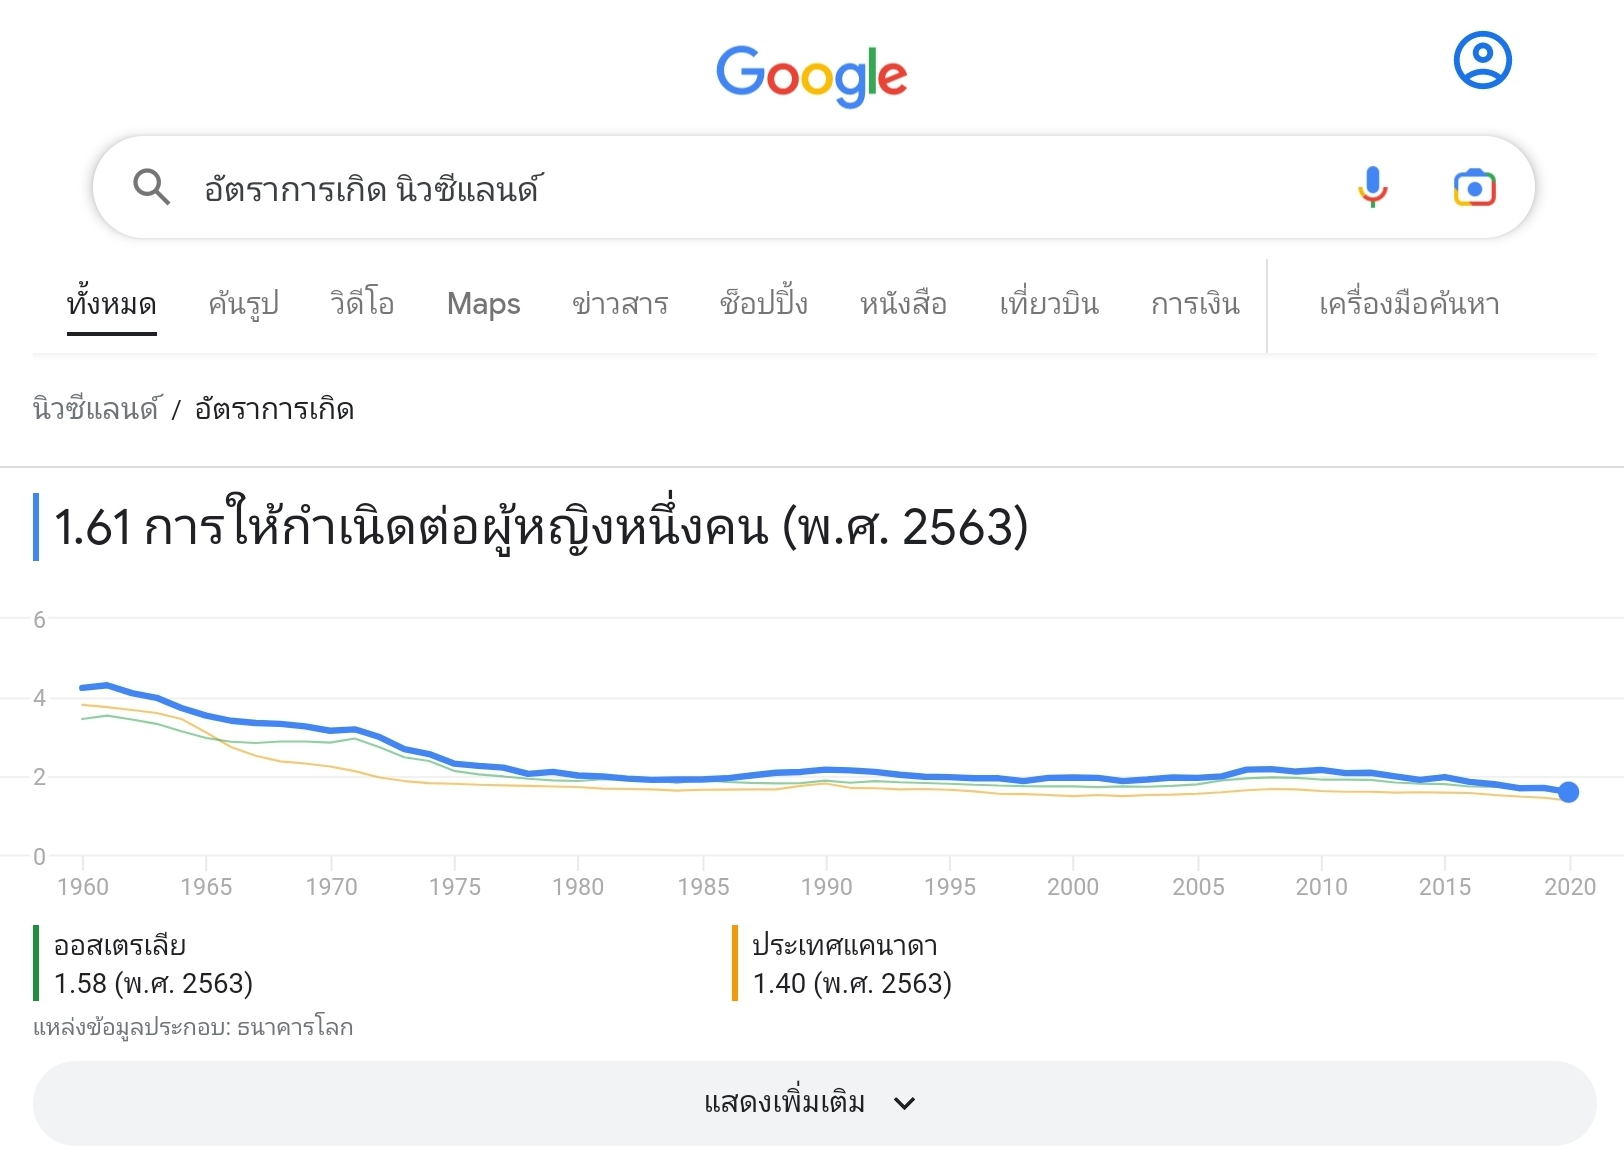Screen dimensions: 1624x1172
Task: Open the เที่ยวบิน flights tab
Action: 1049,303
